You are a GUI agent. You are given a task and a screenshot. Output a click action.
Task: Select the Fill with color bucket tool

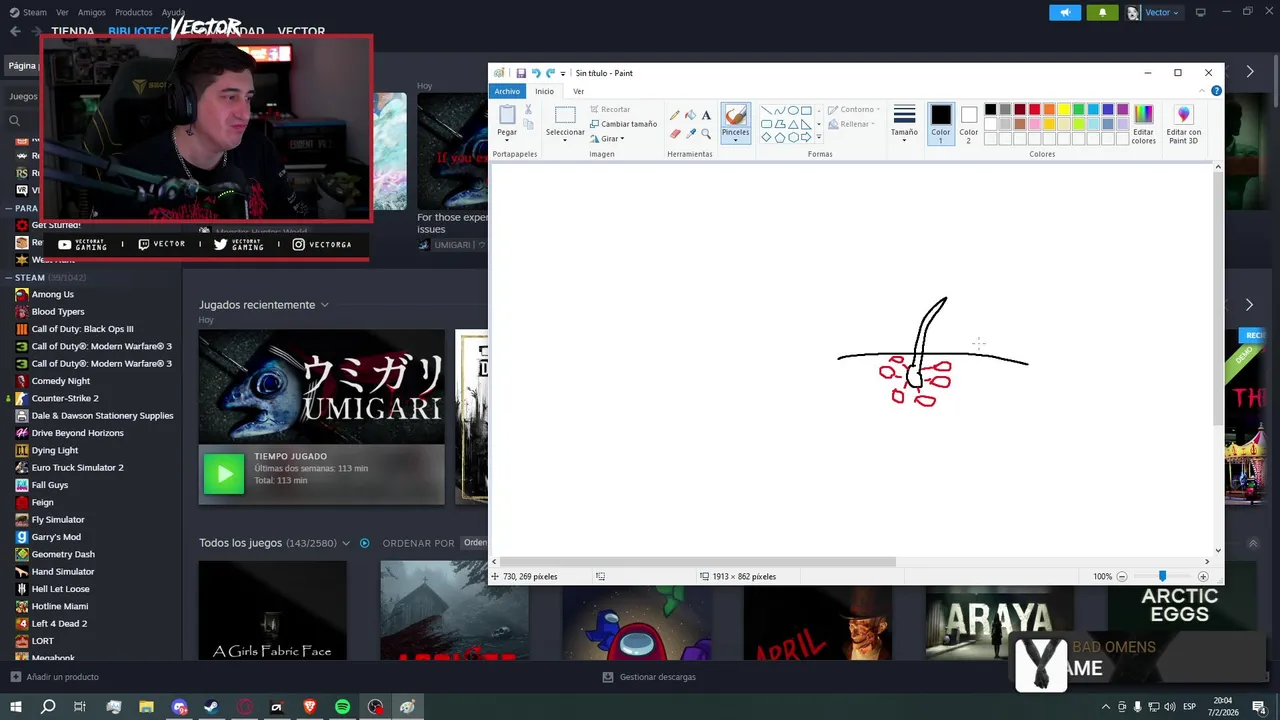tap(690, 115)
